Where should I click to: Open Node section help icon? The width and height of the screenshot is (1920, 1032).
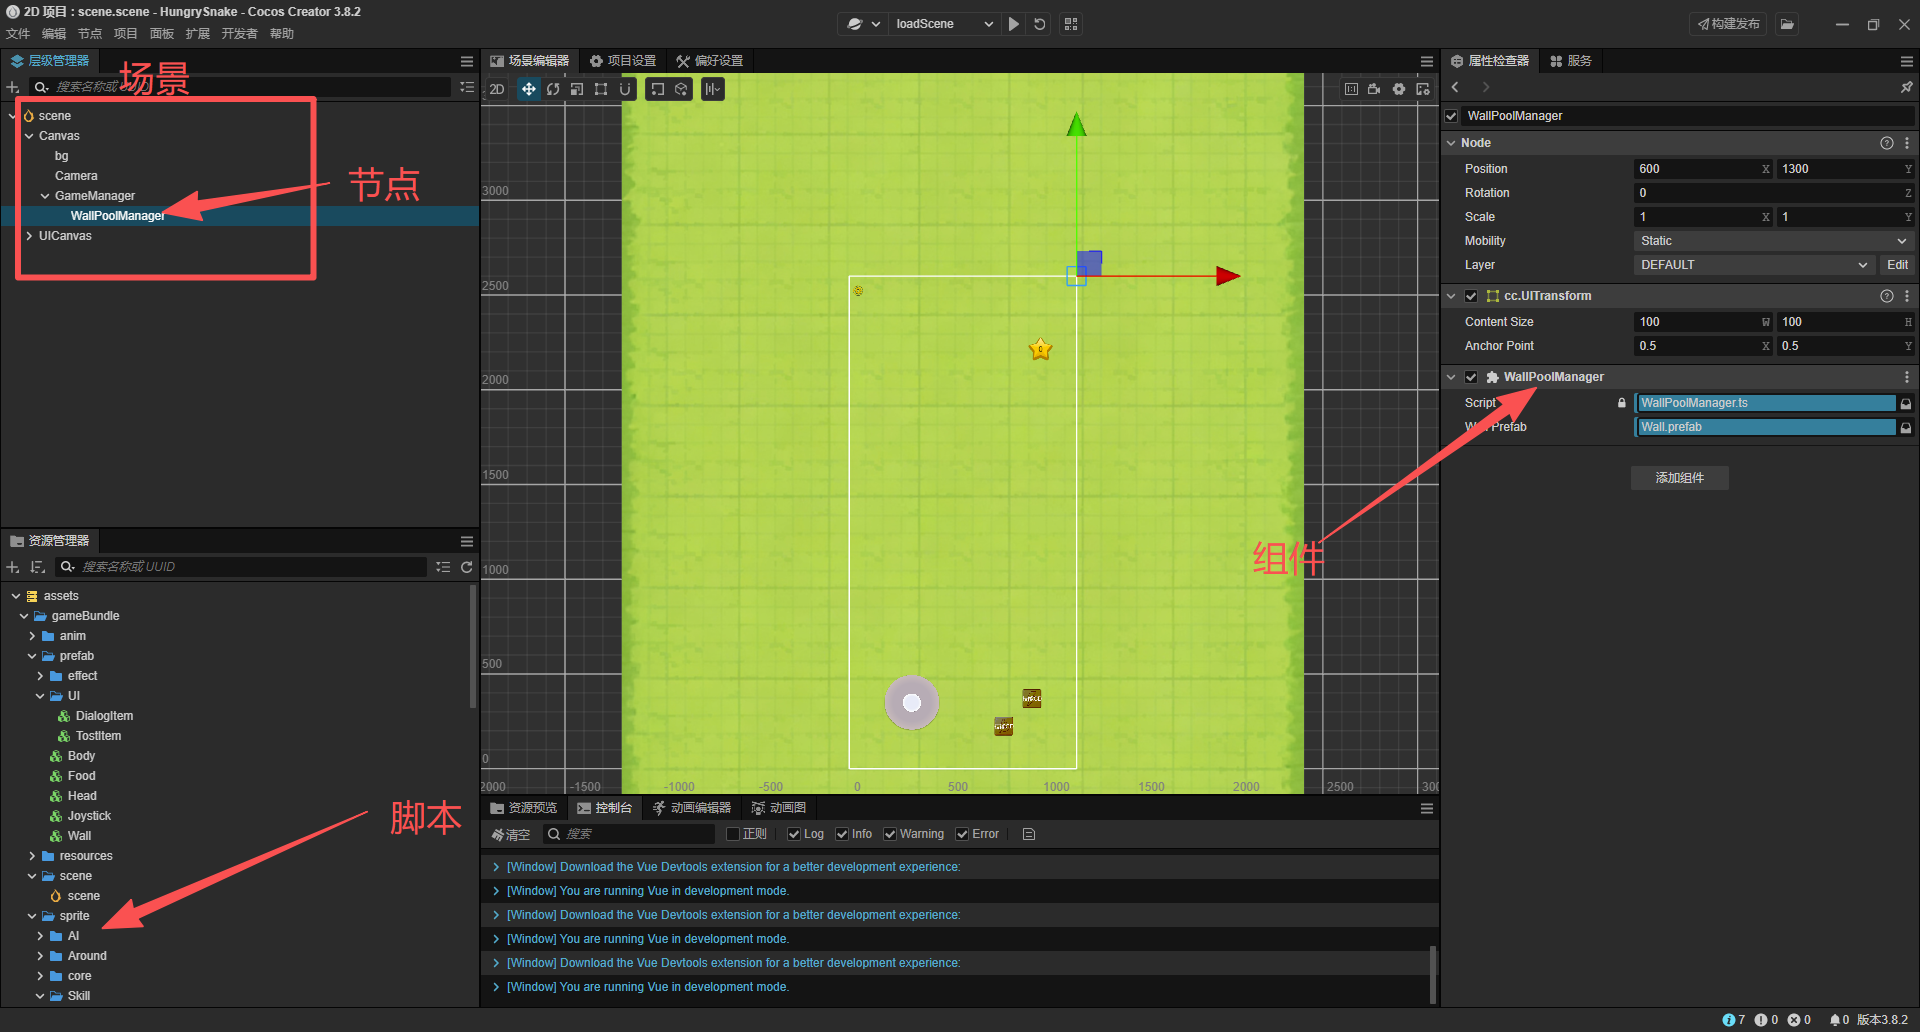click(1887, 143)
